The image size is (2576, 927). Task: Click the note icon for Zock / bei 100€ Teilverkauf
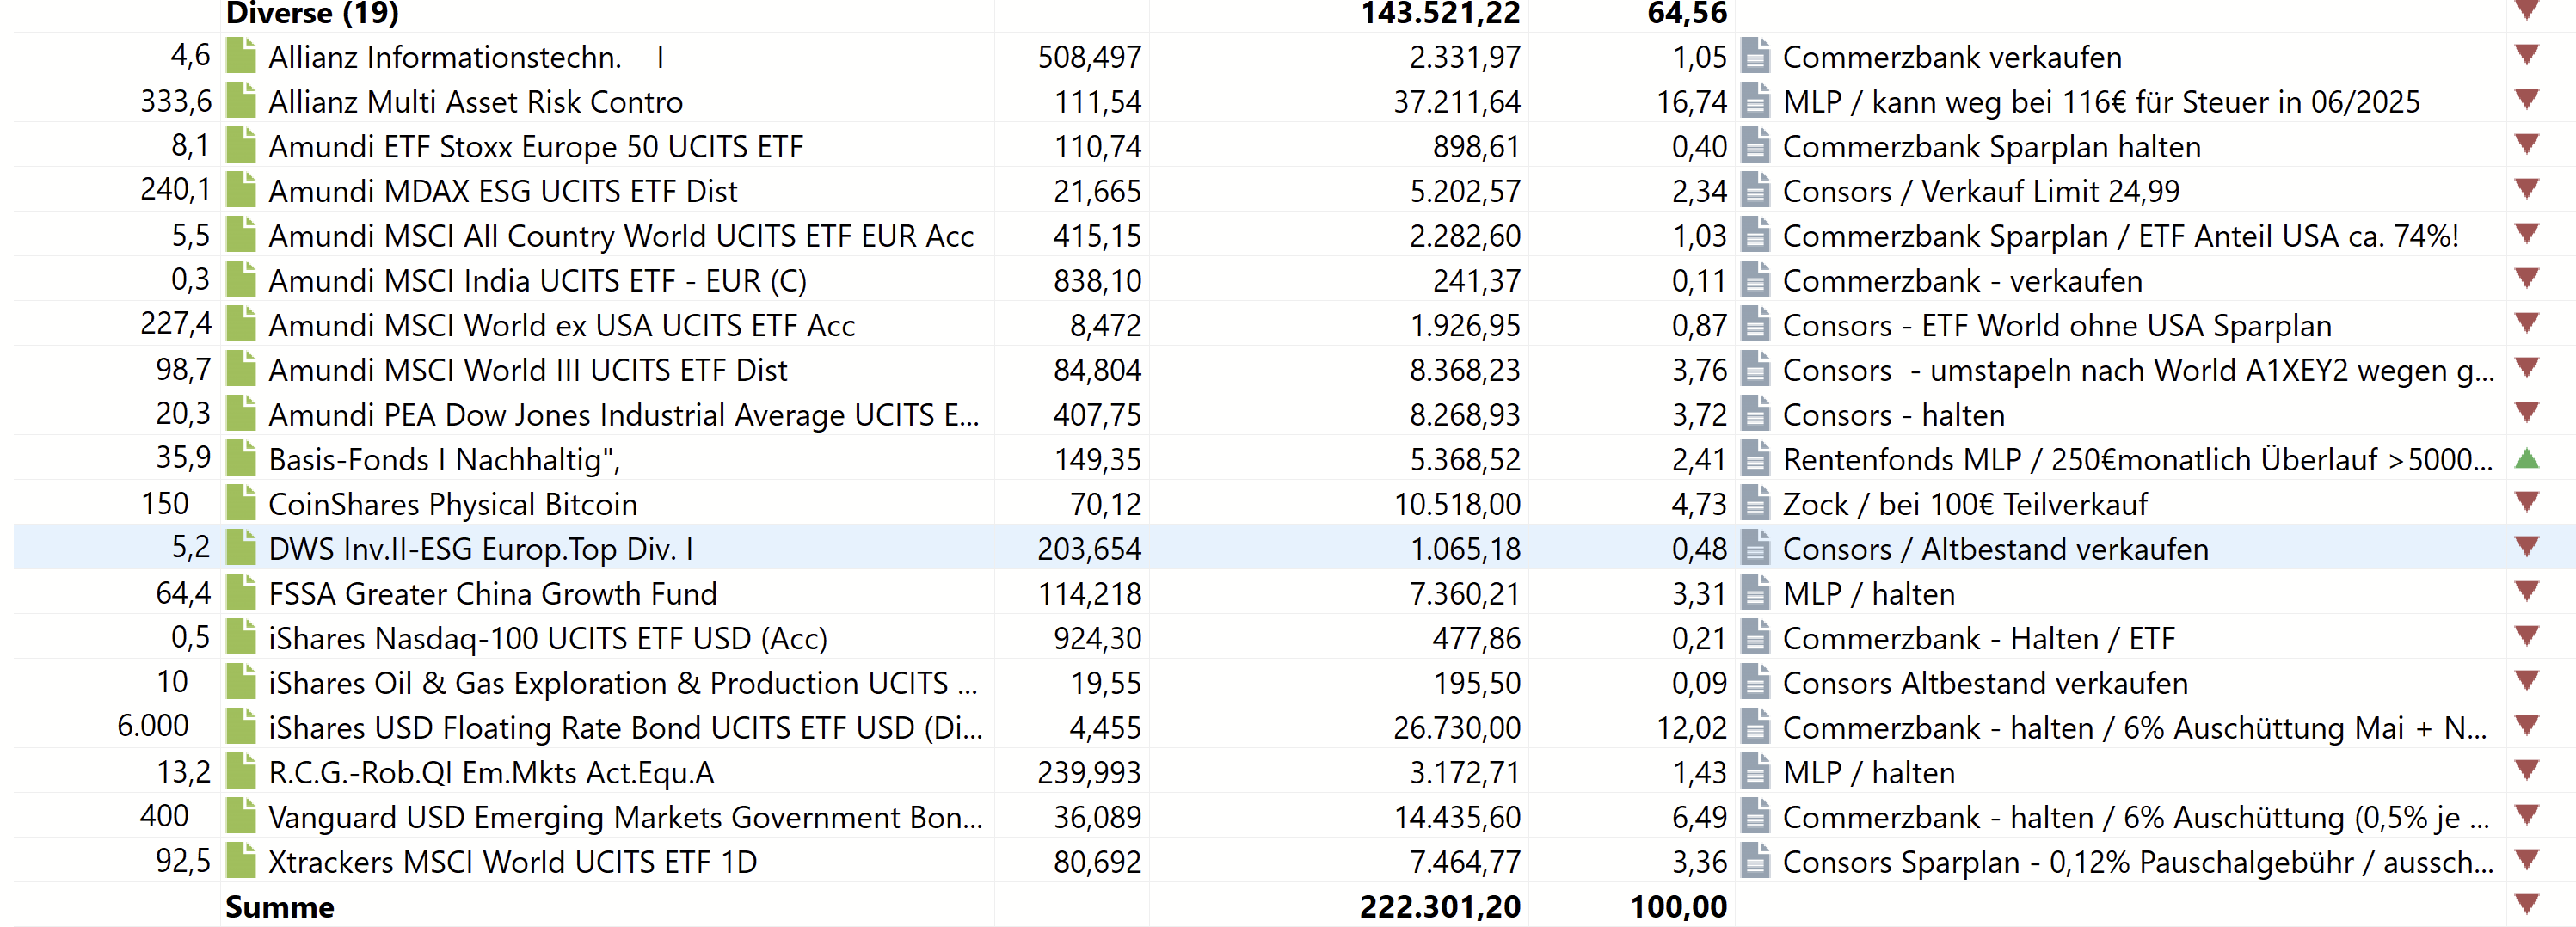point(1755,503)
